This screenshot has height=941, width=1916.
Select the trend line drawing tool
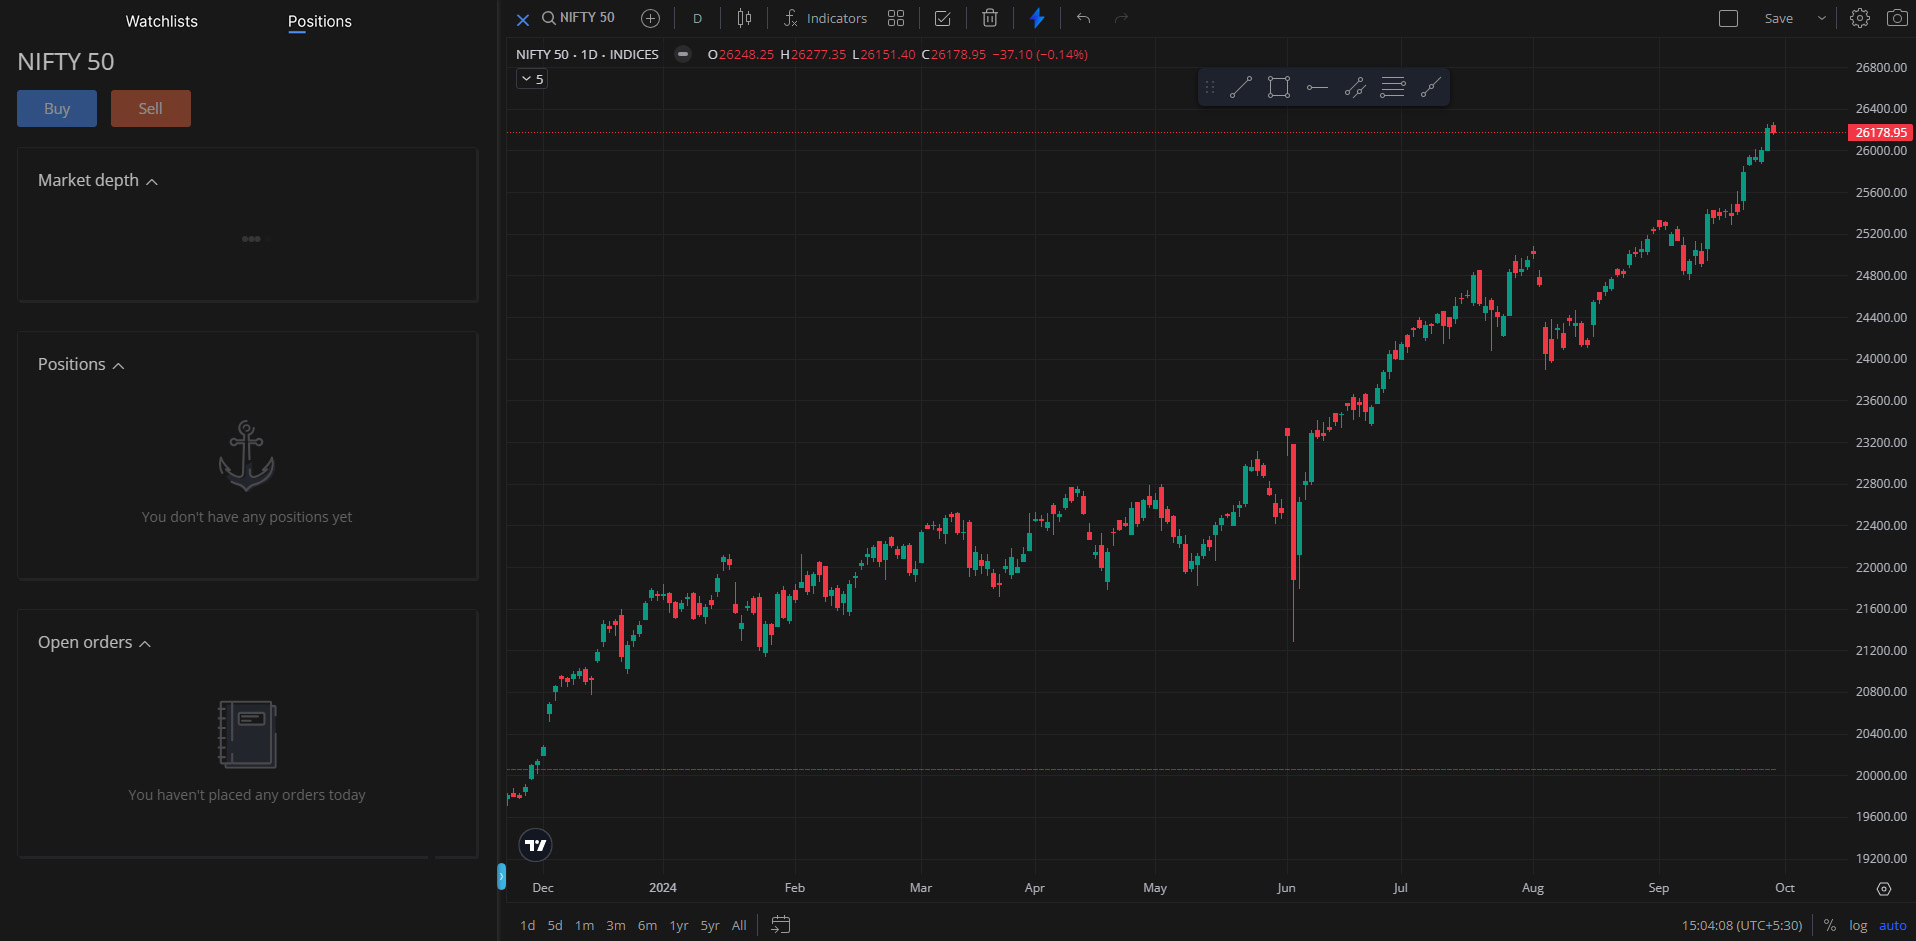pyautogui.click(x=1240, y=87)
